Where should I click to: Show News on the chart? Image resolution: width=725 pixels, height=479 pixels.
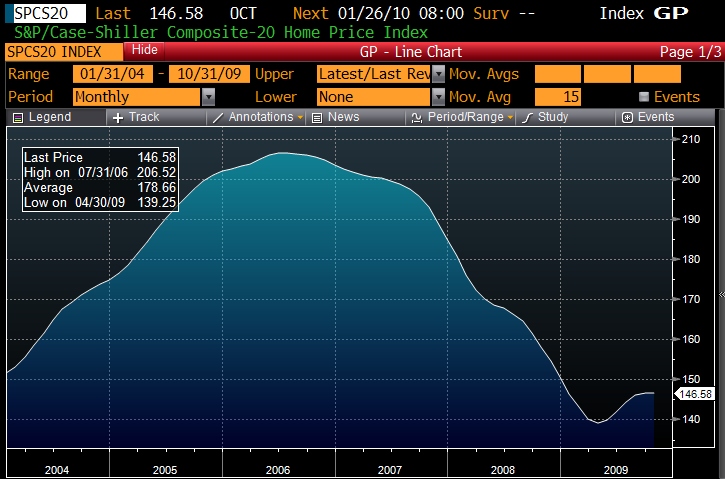[336, 117]
